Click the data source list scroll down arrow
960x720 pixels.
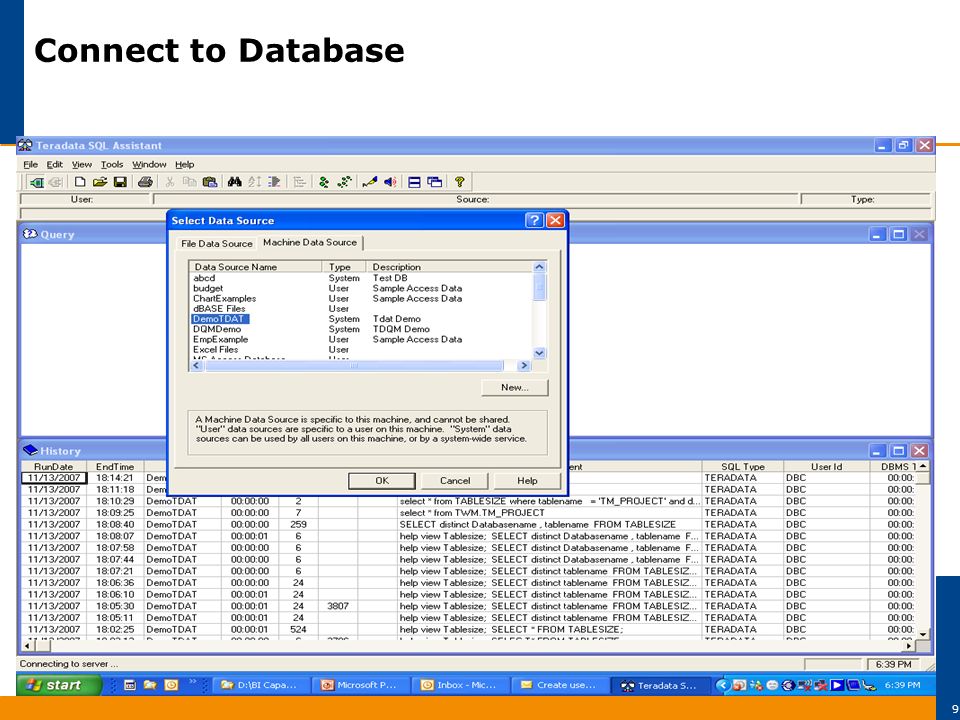click(539, 353)
